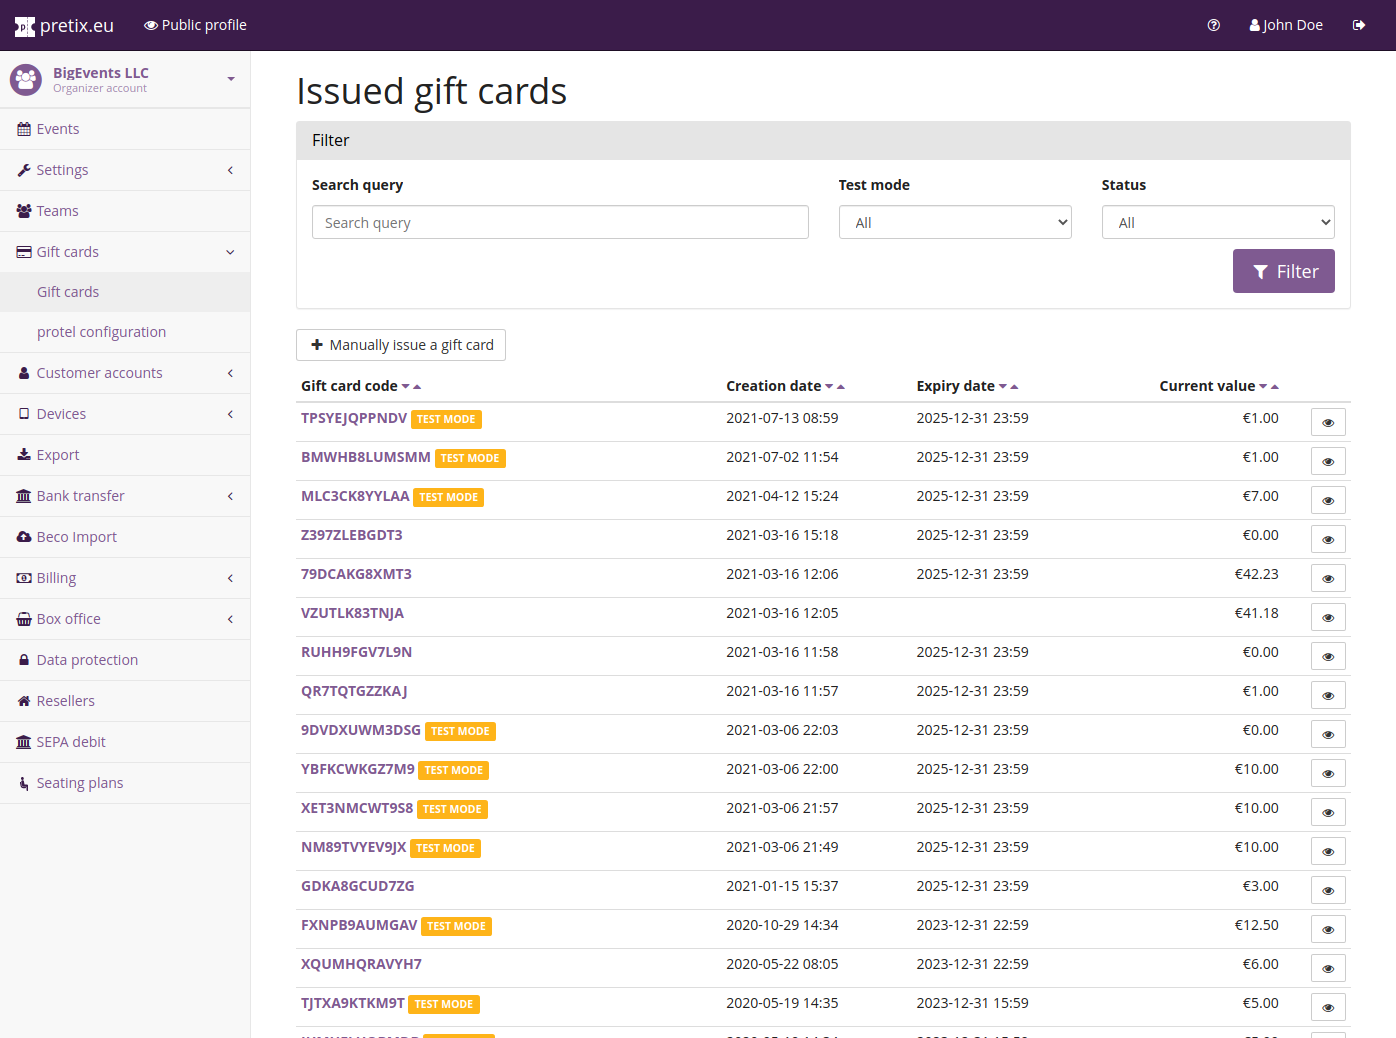Click the help question mark icon
Screen dimensions: 1396x1038
click(x=1213, y=25)
